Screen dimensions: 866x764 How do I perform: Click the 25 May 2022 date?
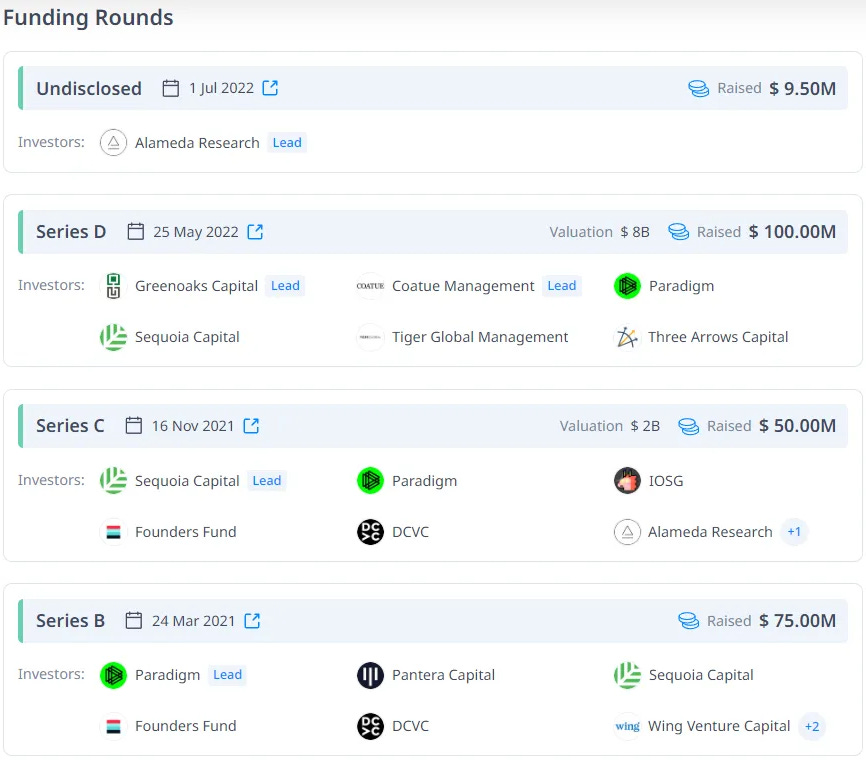[196, 232]
